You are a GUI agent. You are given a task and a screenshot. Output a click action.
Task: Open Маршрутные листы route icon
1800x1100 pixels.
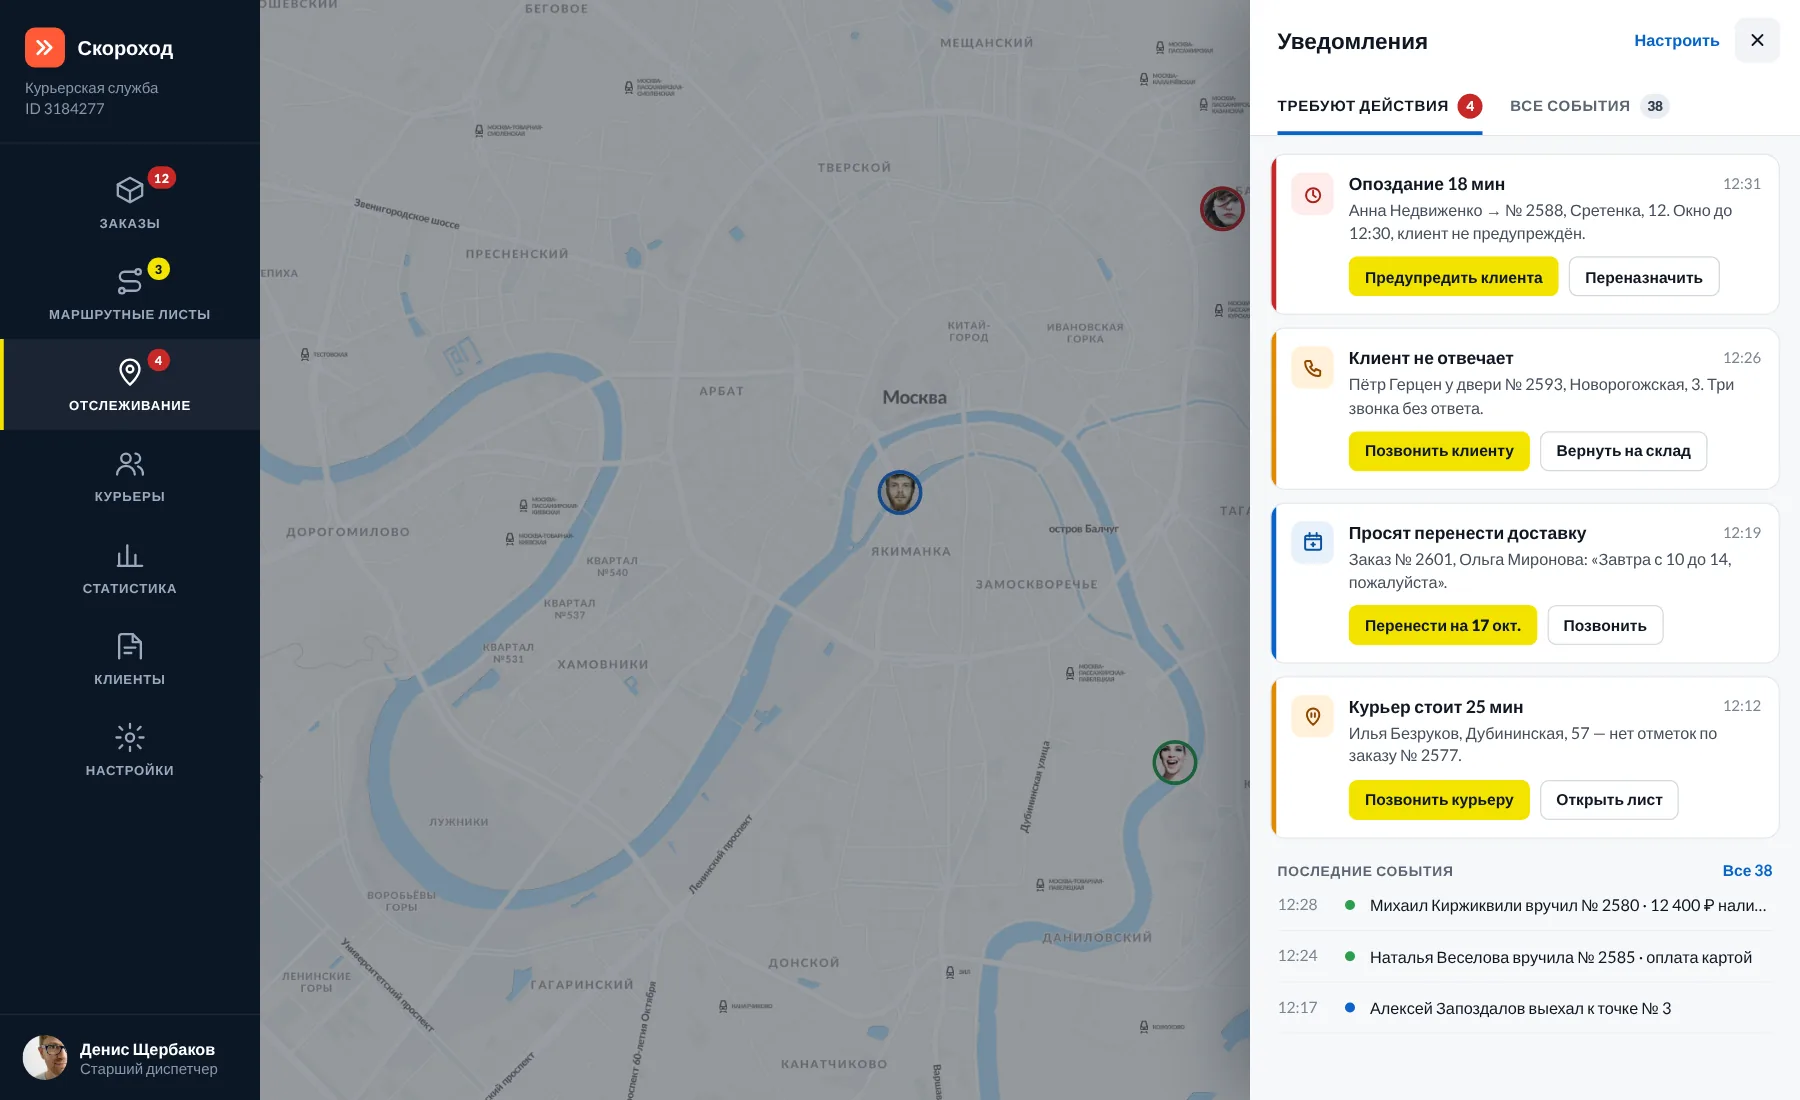[x=130, y=281]
